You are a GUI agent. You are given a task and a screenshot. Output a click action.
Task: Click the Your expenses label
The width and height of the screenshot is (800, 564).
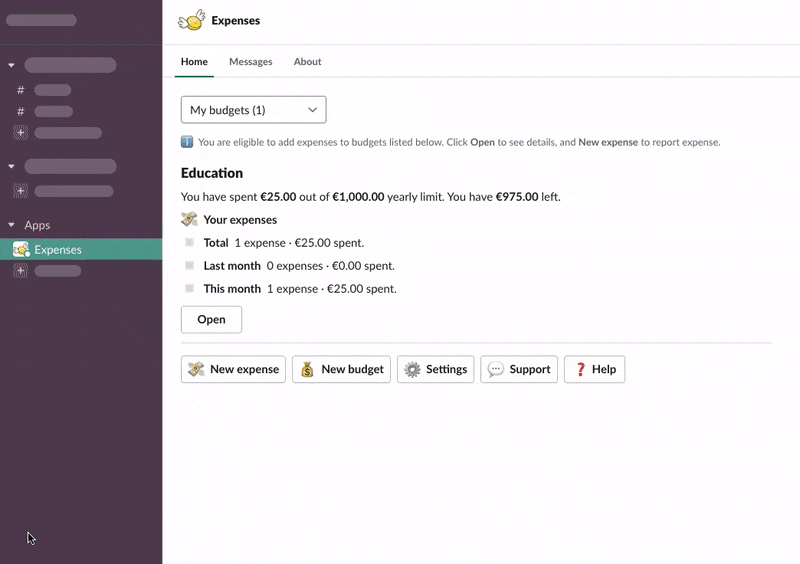pyautogui.click(x=240, y=220)
